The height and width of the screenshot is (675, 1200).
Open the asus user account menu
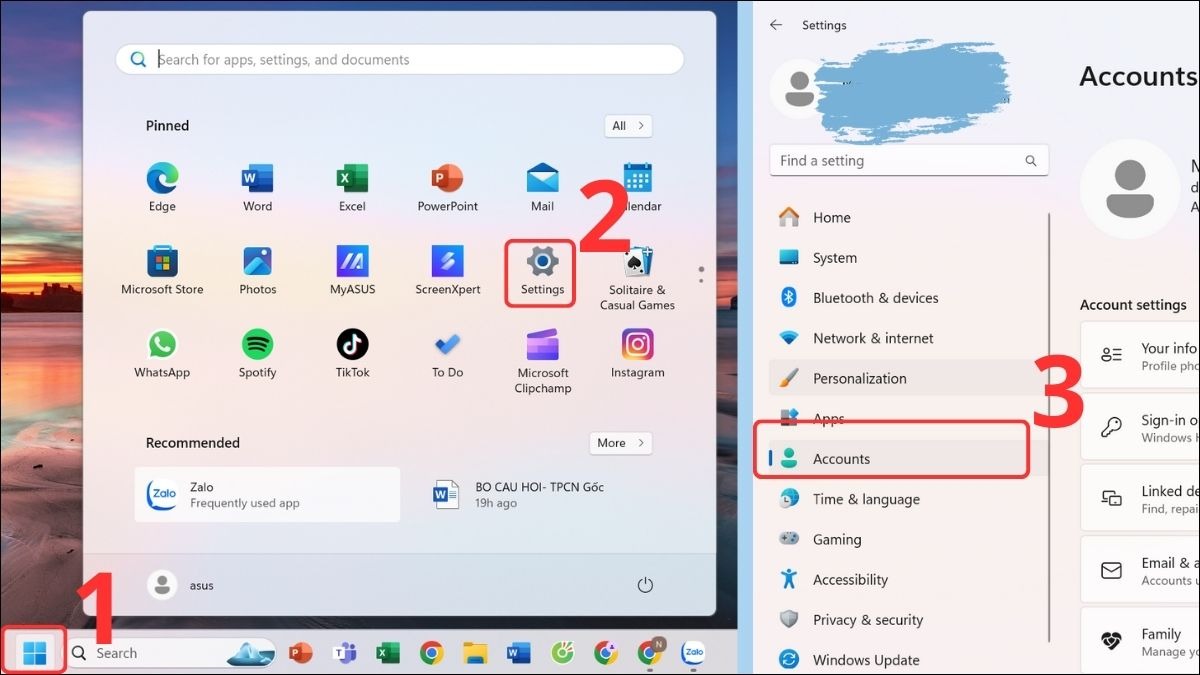coord(181,585)
